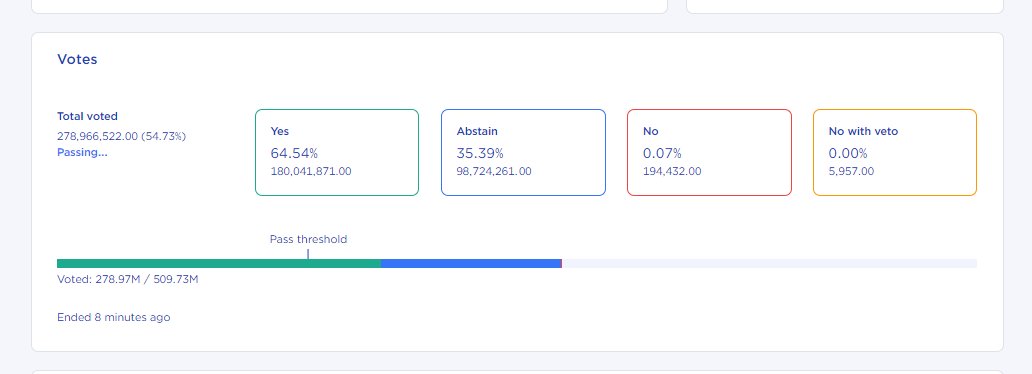Viewport: 1032px width, 374px height.
Task: Click the 64.54% Yes percentage
Action: [294, 153]
